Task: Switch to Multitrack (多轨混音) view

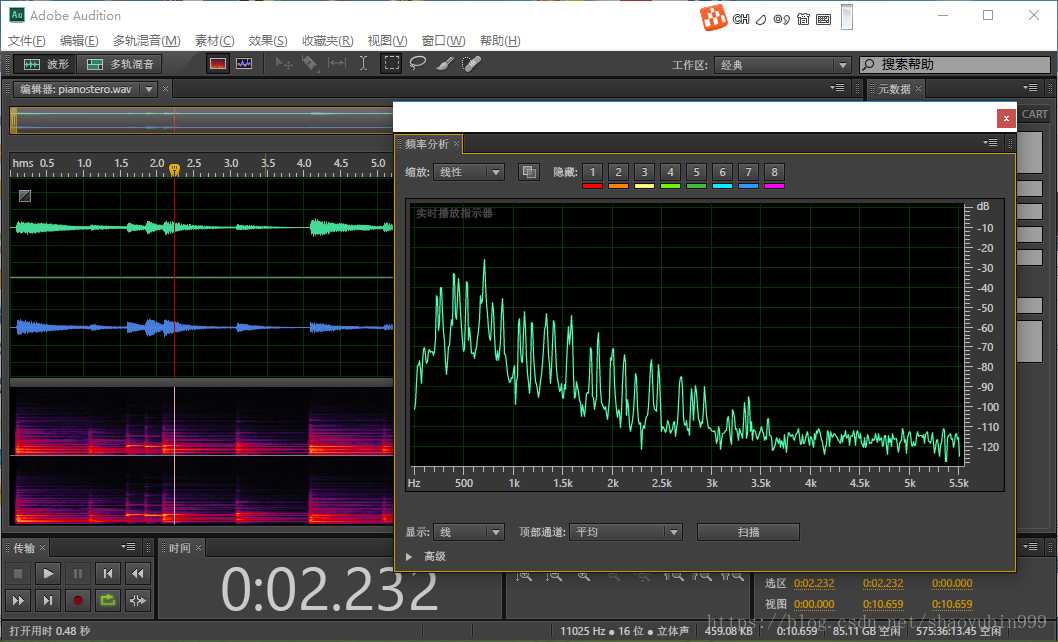Action: [119, 64]
